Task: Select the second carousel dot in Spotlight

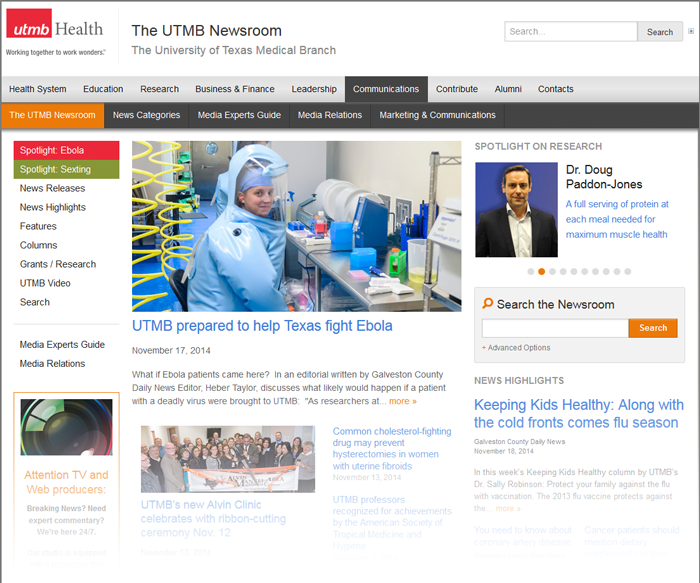Action: pyautogui.click(x=541, y=271)
